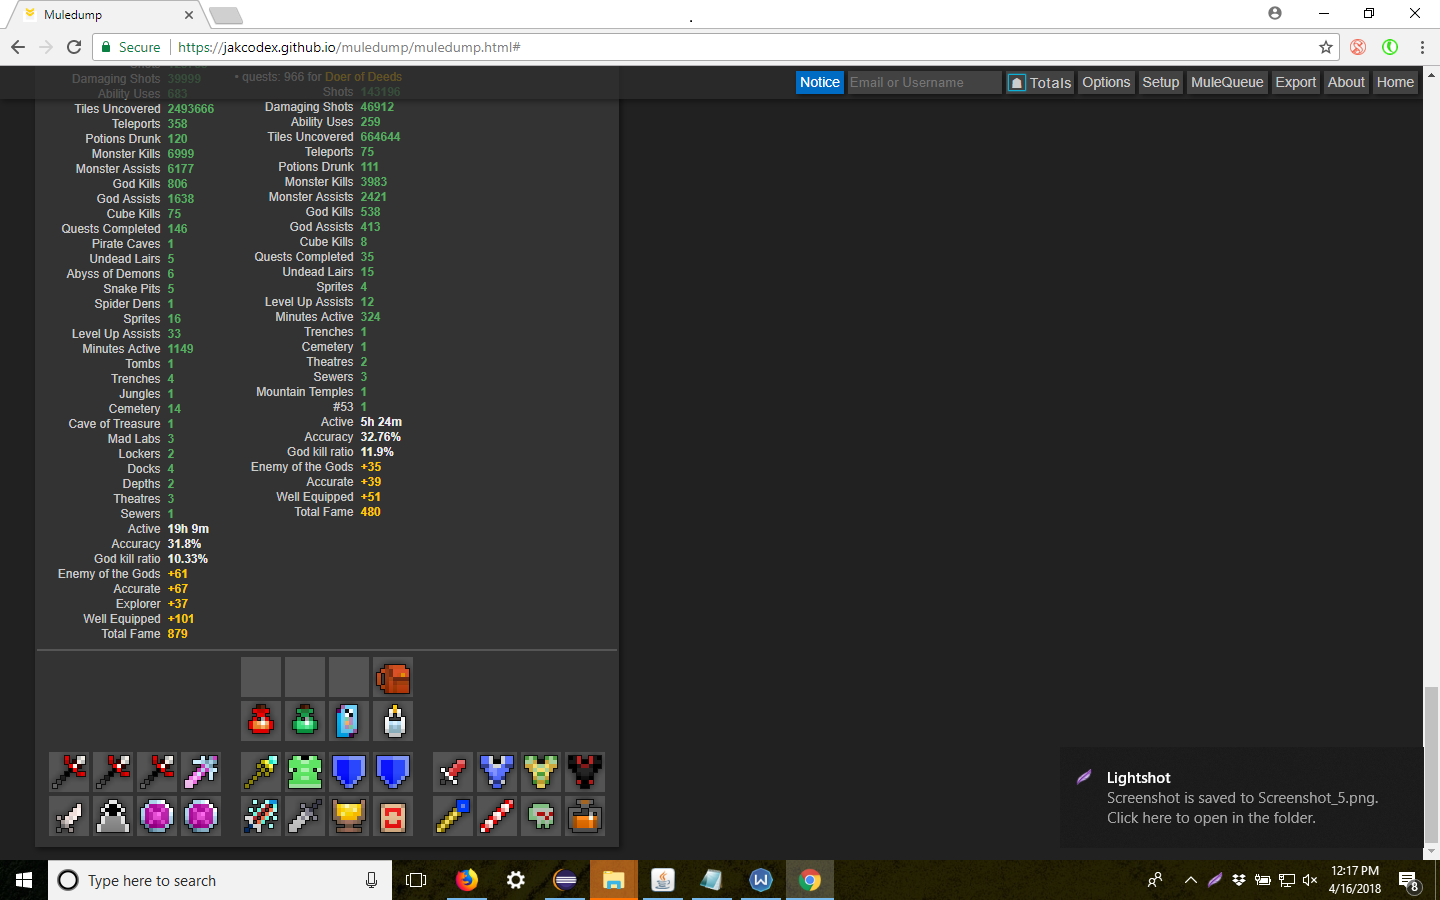The image size is (1440, 900).
Task: Open the Export menu
Action: tap(1296, 82)
